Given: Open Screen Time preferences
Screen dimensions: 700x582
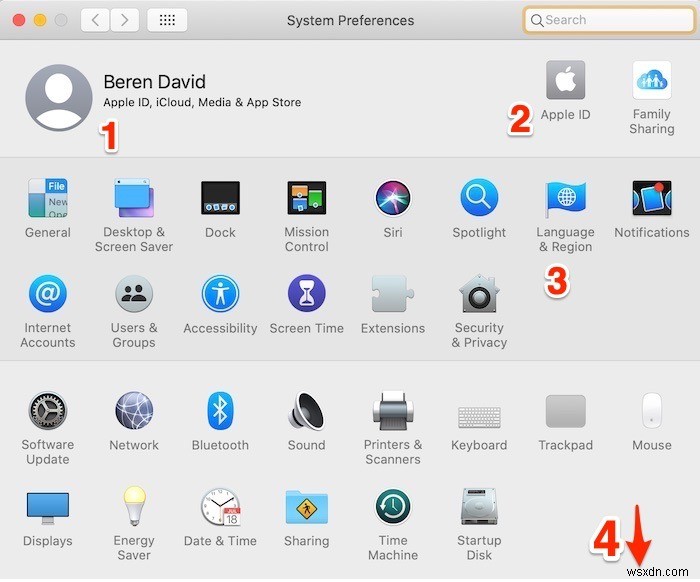Looking at the screenshot, I should click(x=307, y=293).
